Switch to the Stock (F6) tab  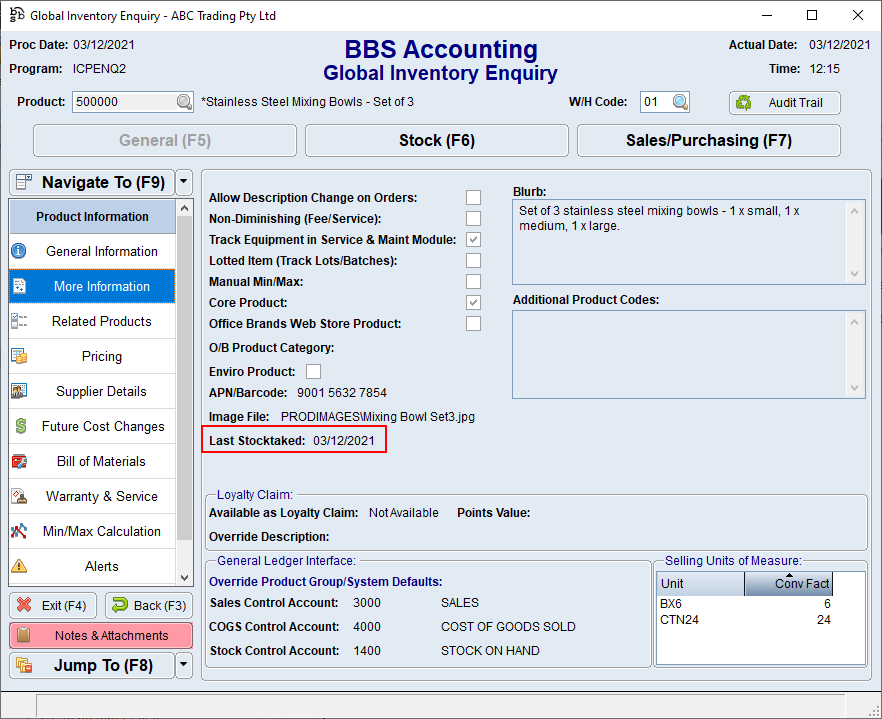click(436, 141)
